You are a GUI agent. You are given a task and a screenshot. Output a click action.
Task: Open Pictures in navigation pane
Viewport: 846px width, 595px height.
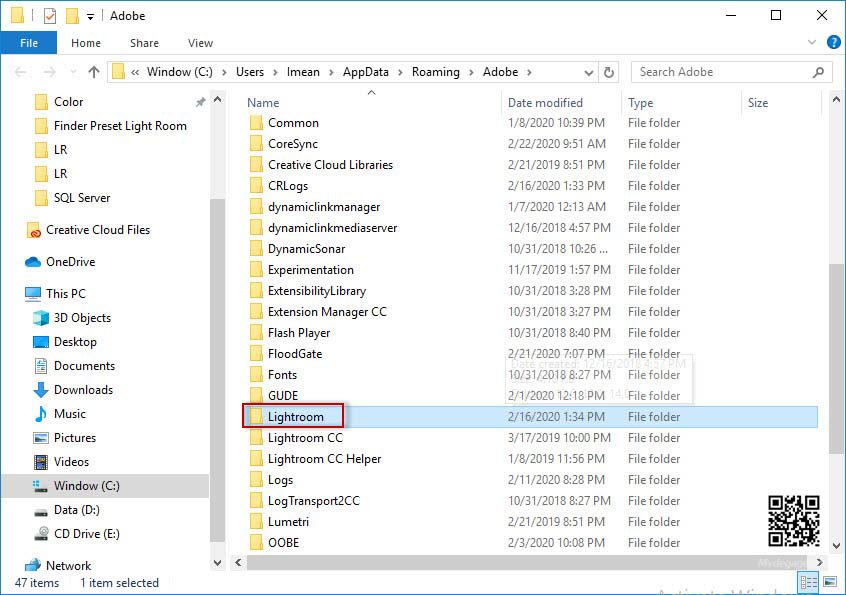(x=74, y=437)
